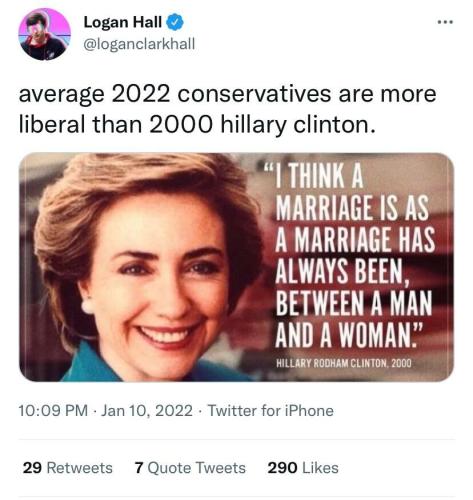The height and width of the screenshot is (500, 473).
Task: View the 29 Retweets list
Action: coord(68,468)
